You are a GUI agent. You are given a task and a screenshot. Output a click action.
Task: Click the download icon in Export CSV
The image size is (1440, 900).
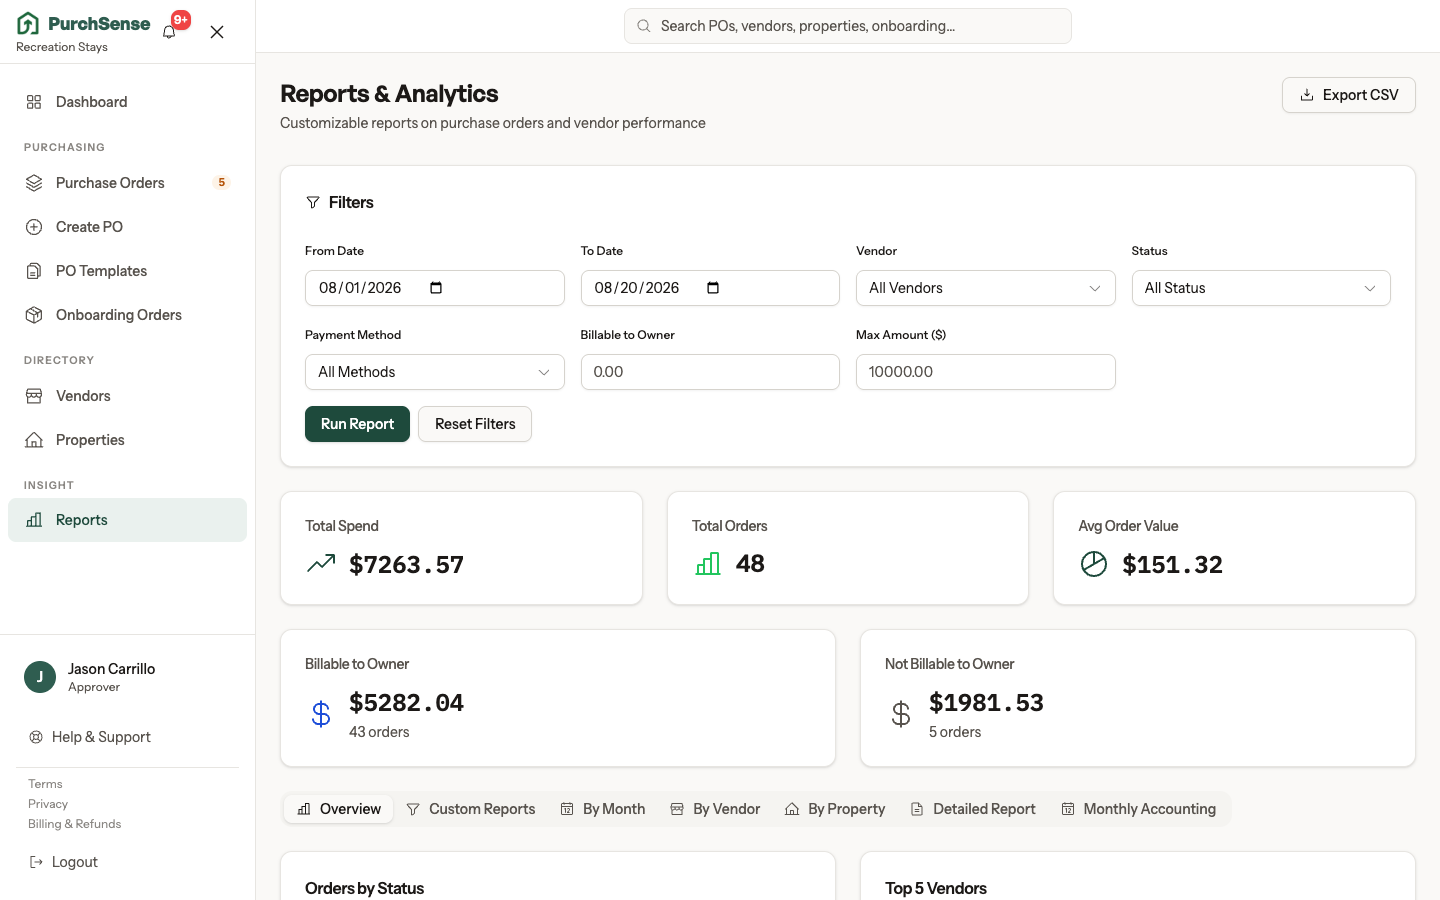pyautogui.click(x=1307, y=95)
